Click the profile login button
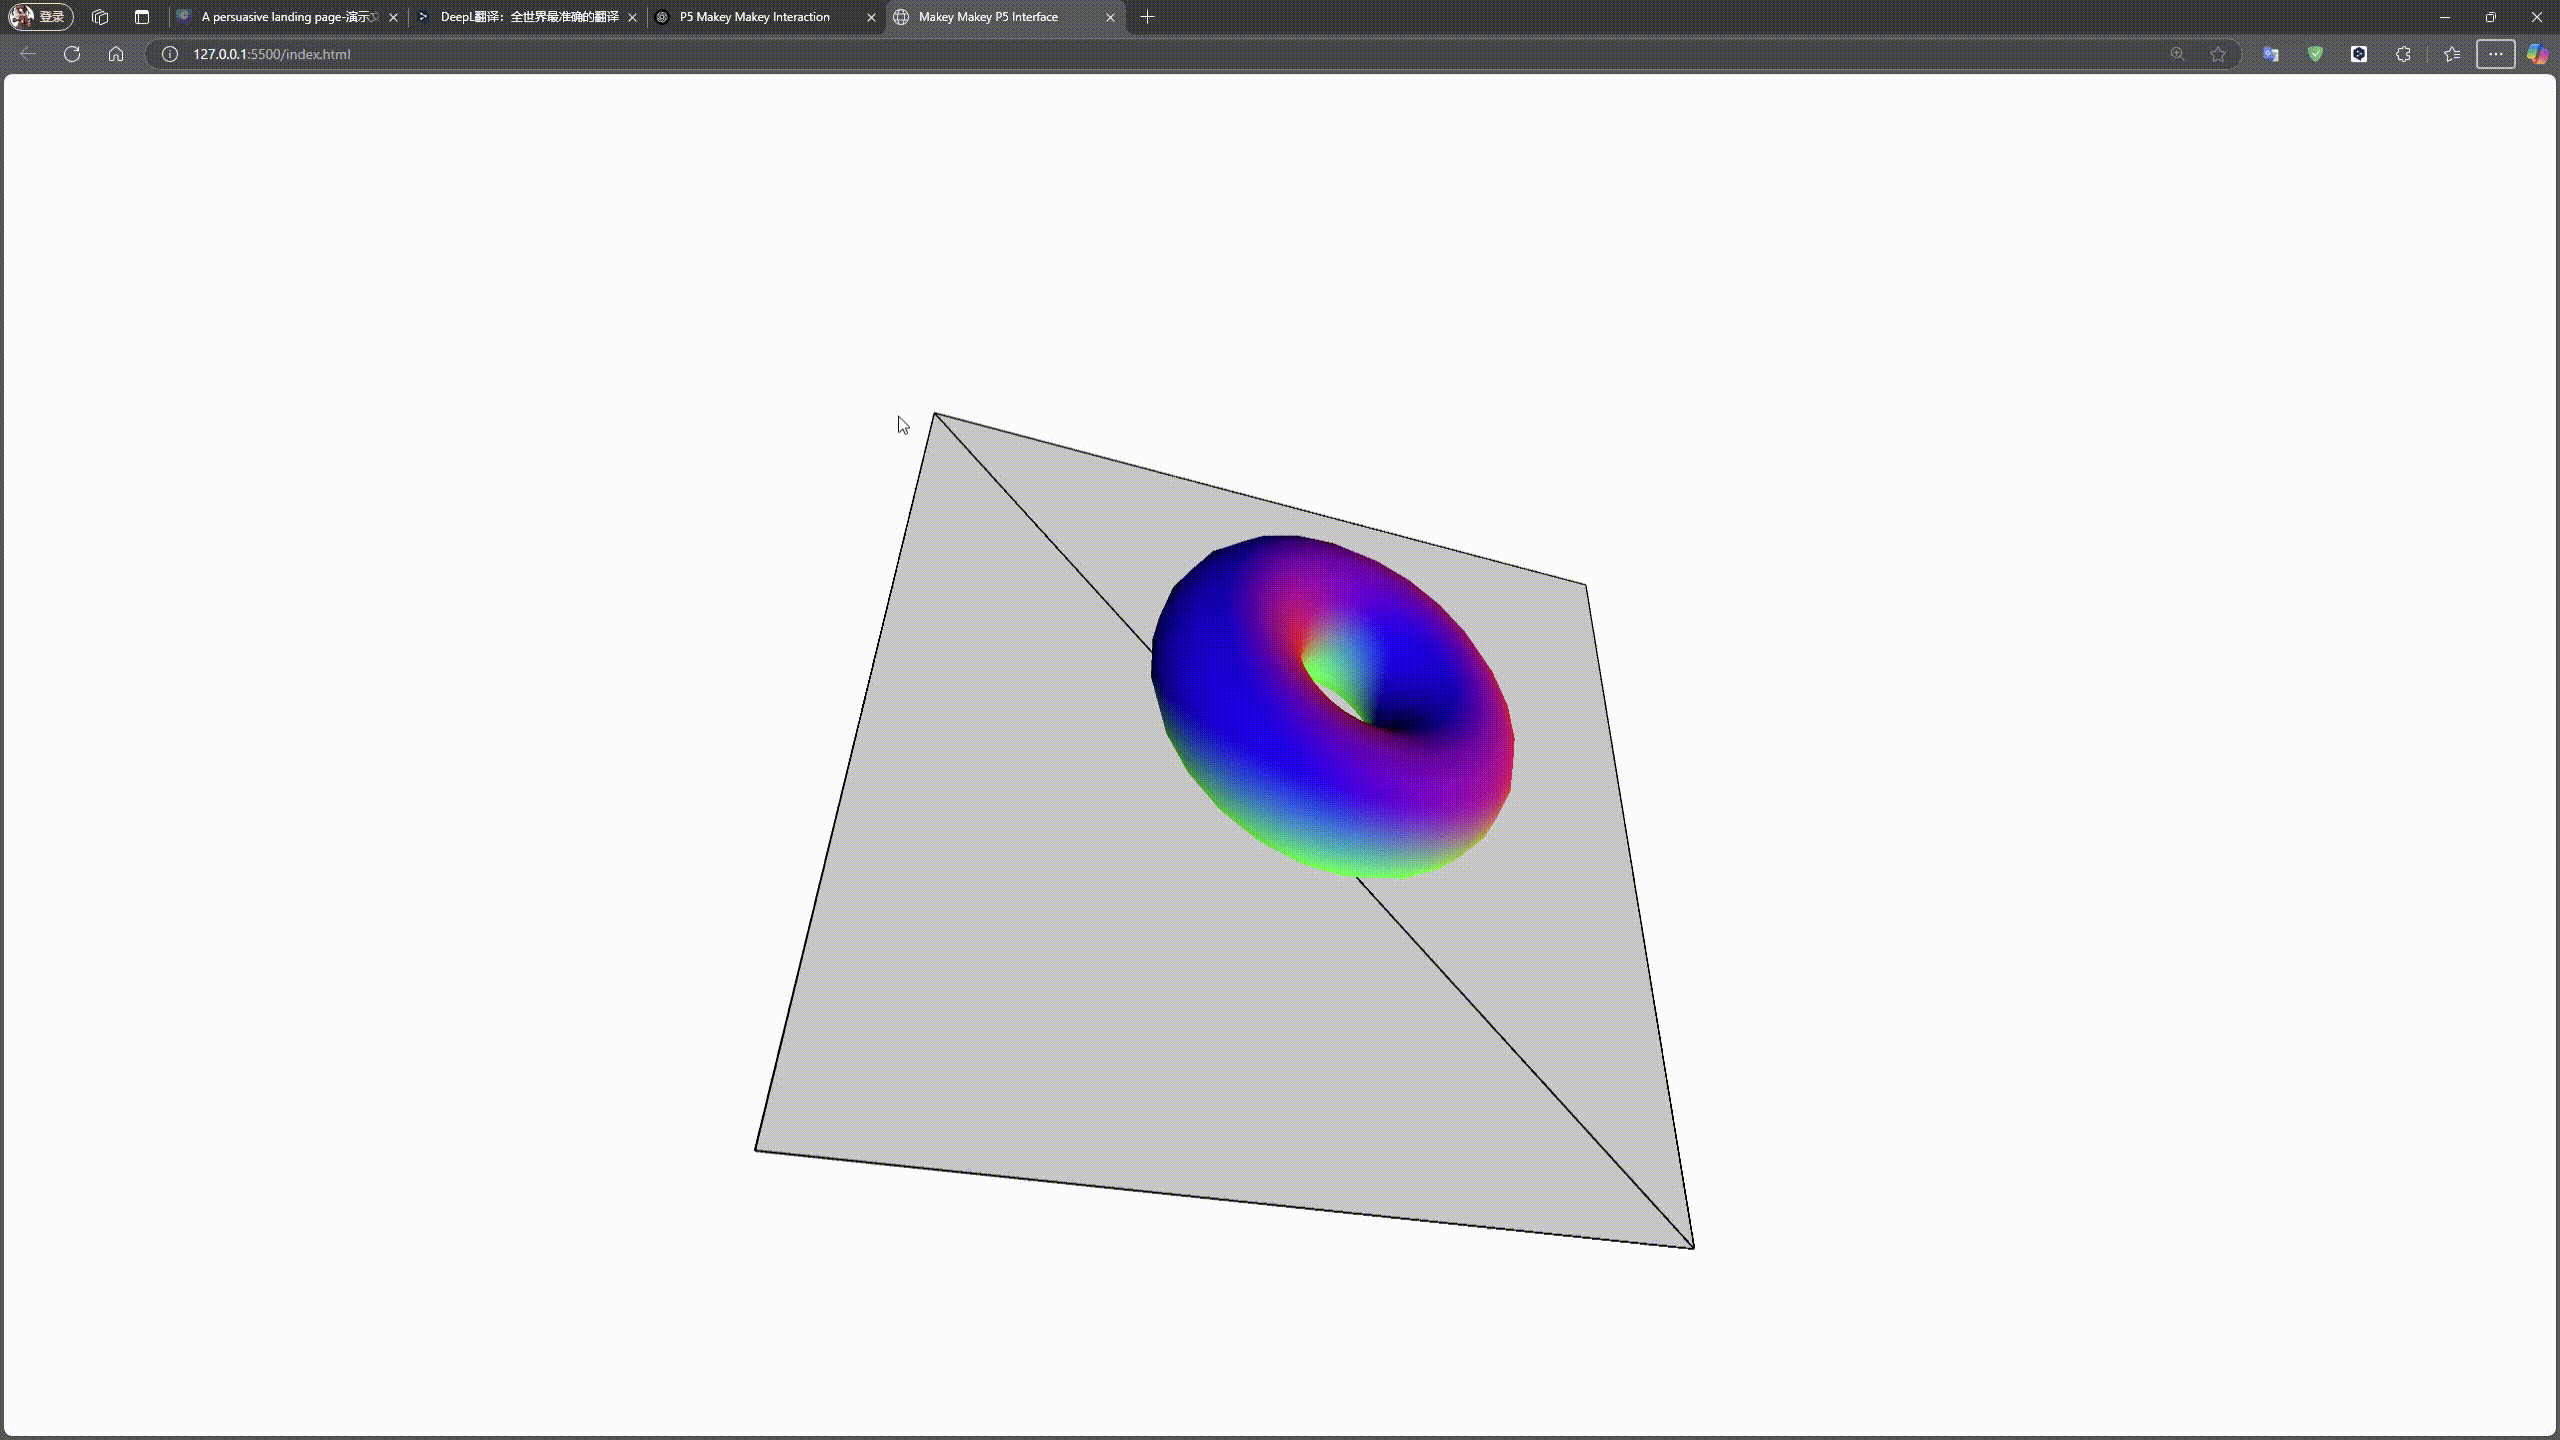This screenshot has height=1440, width=2560. pos(40,17)
